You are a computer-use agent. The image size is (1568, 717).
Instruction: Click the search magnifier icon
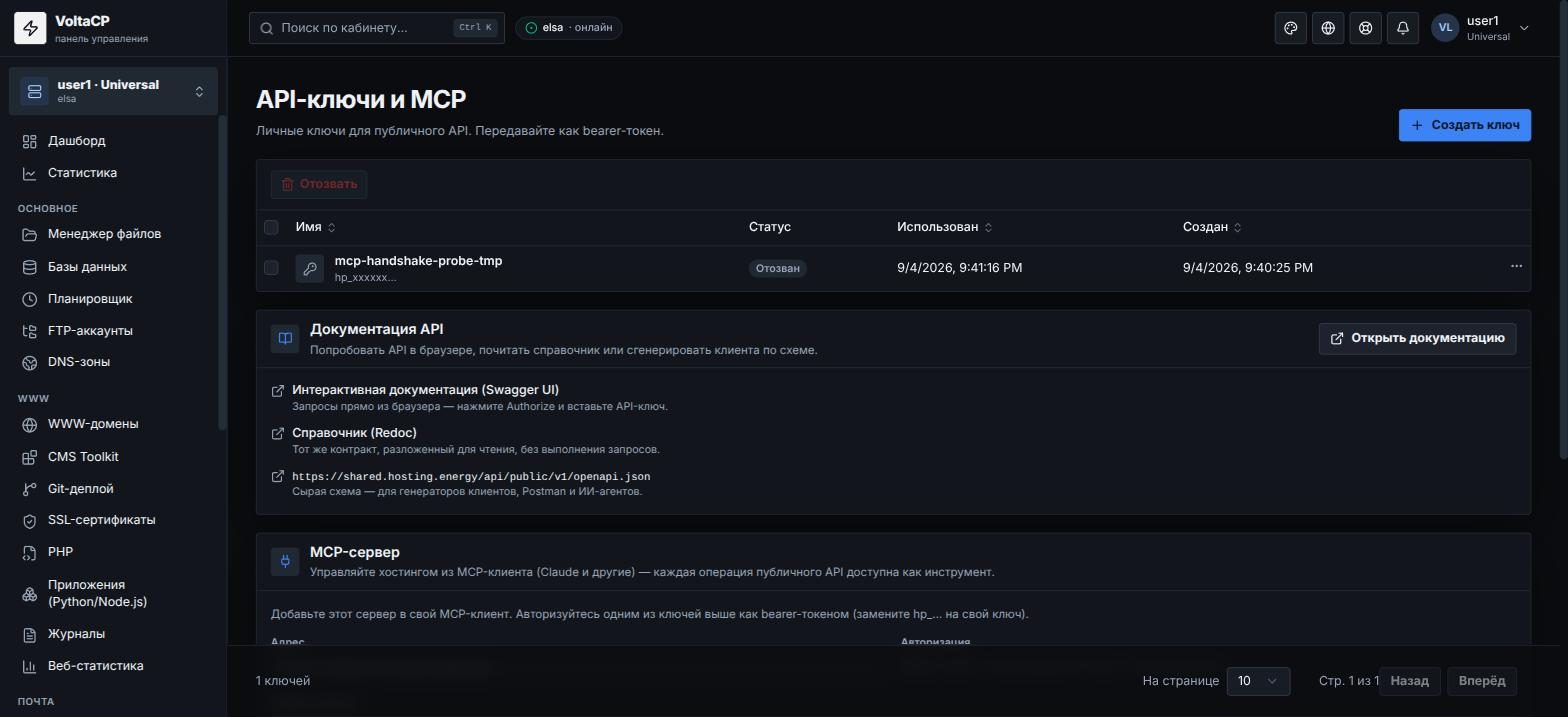(x=267, y=28)
